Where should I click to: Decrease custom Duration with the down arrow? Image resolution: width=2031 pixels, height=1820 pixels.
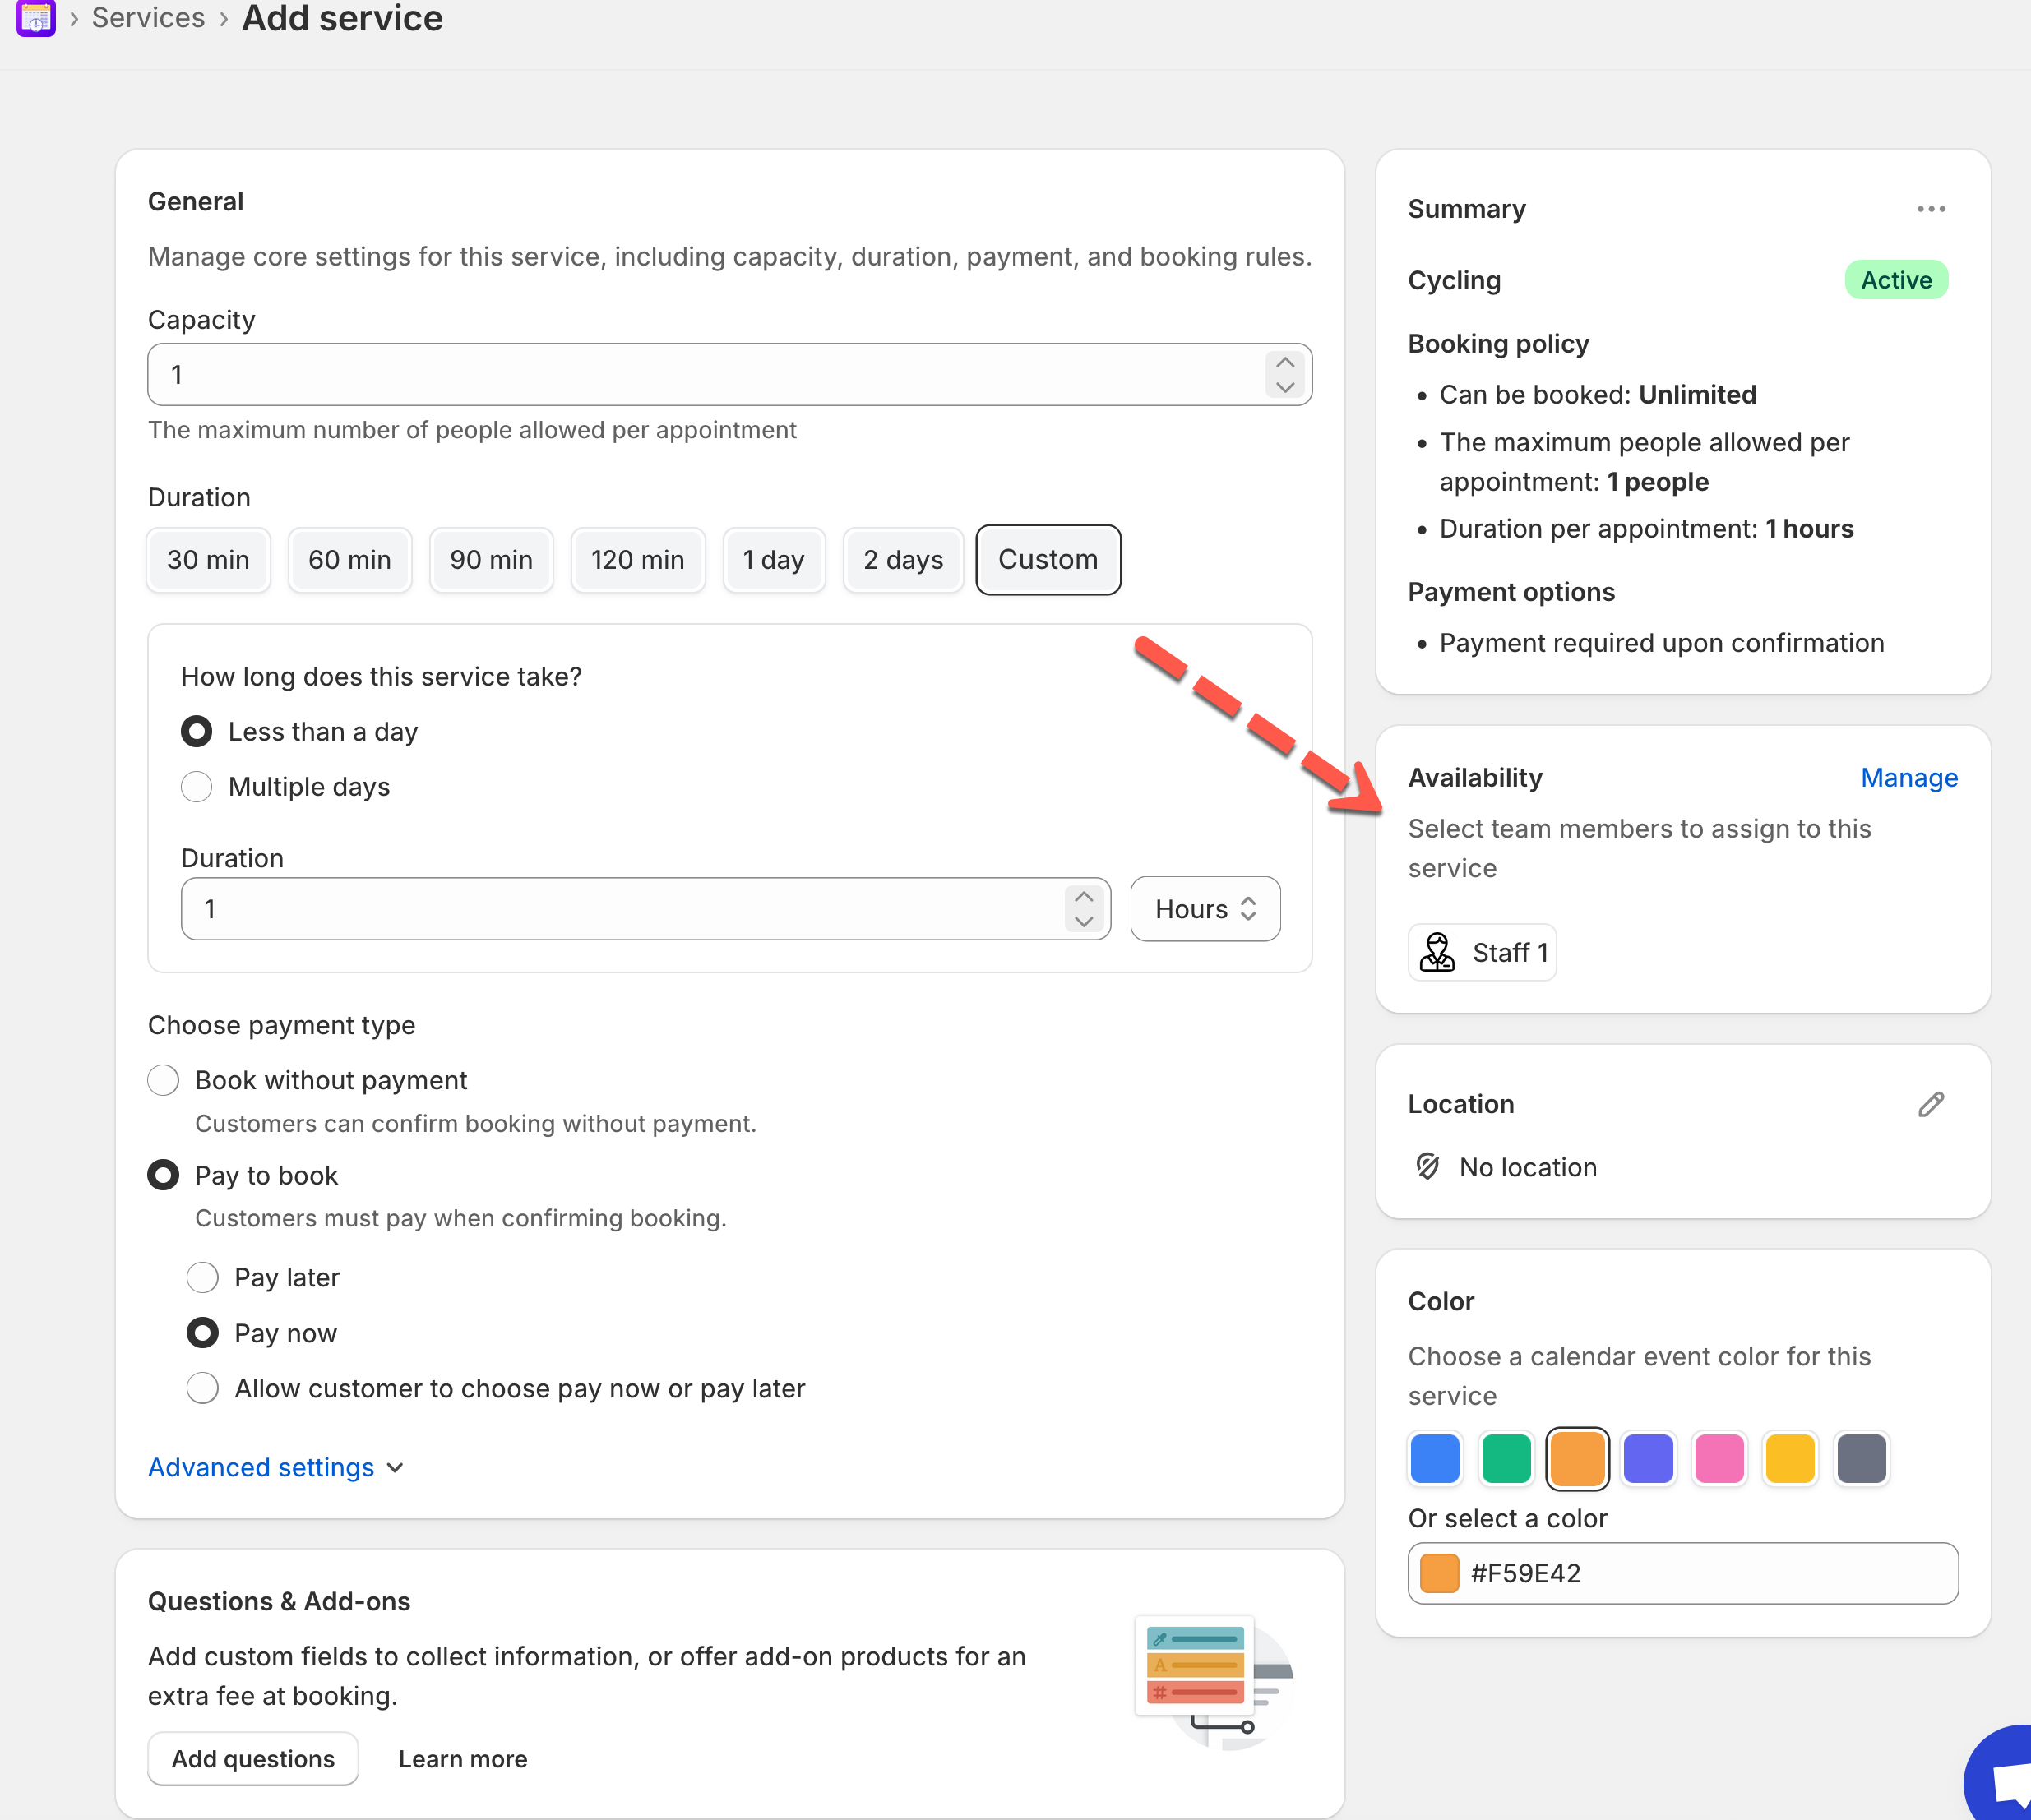1083,921
